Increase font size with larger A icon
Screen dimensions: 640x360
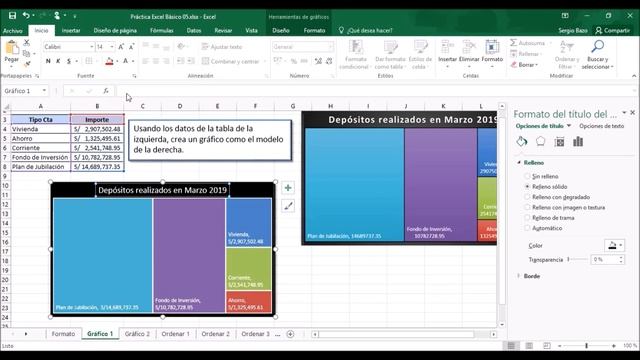click(121, 47)
